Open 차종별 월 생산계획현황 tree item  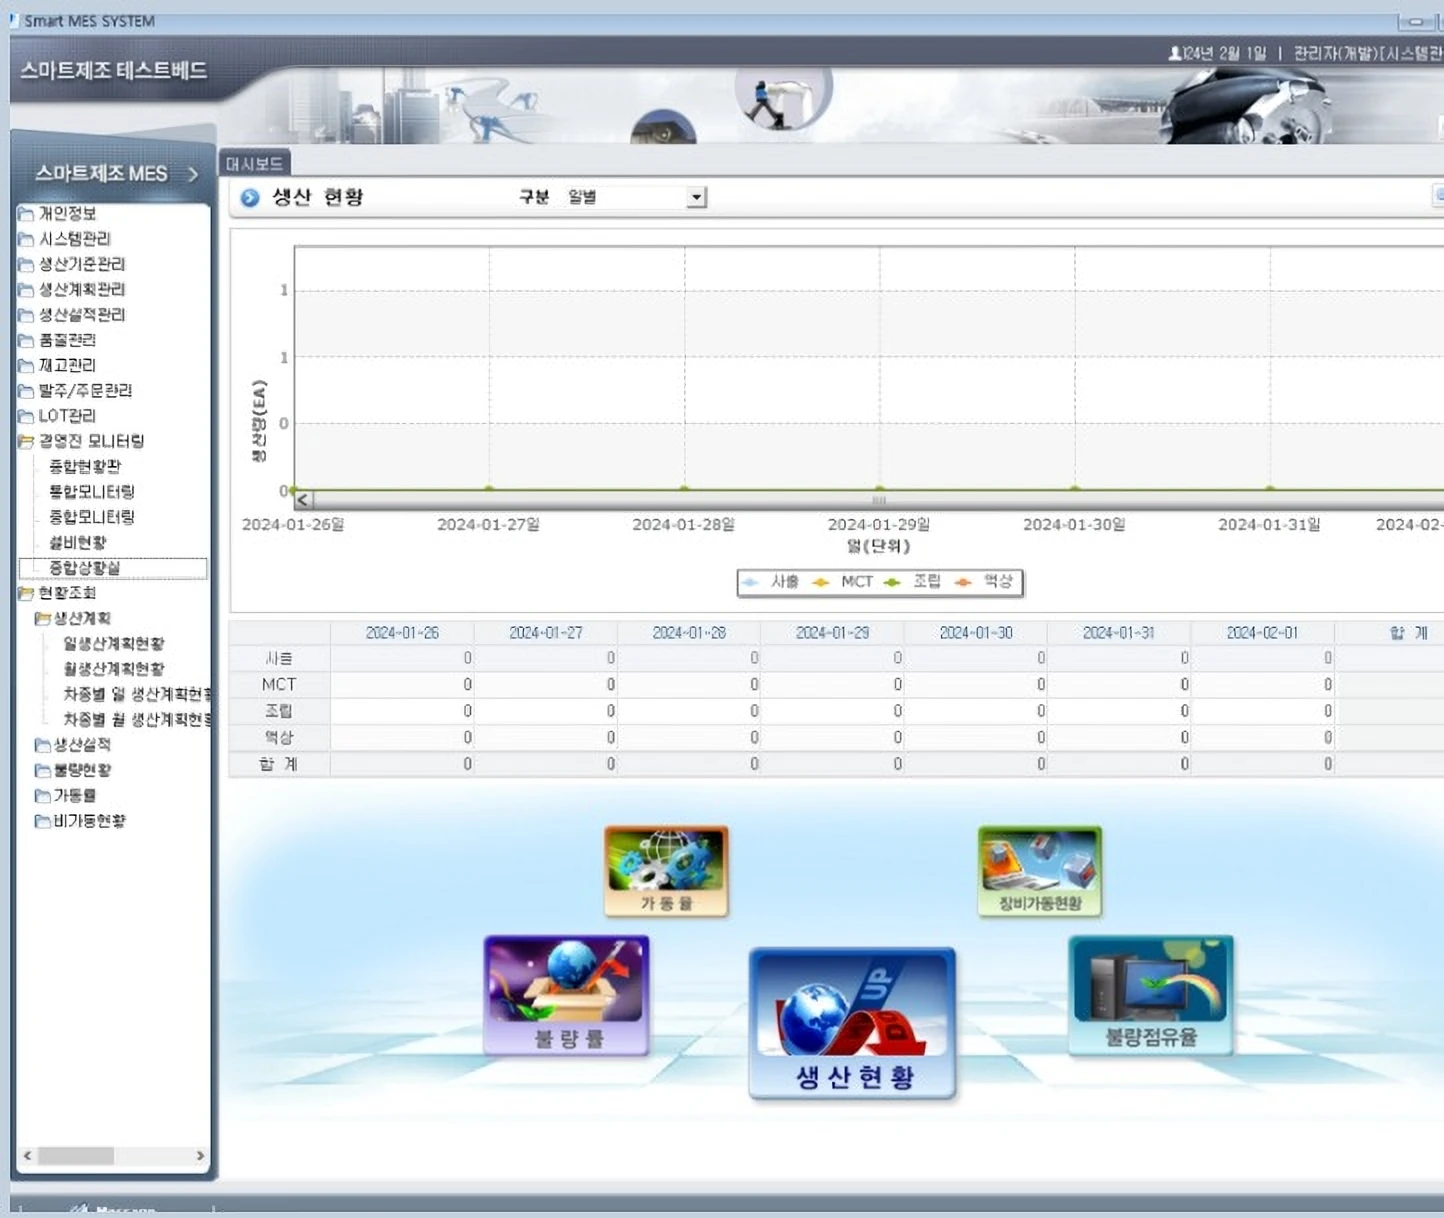[x=138, y=720]
